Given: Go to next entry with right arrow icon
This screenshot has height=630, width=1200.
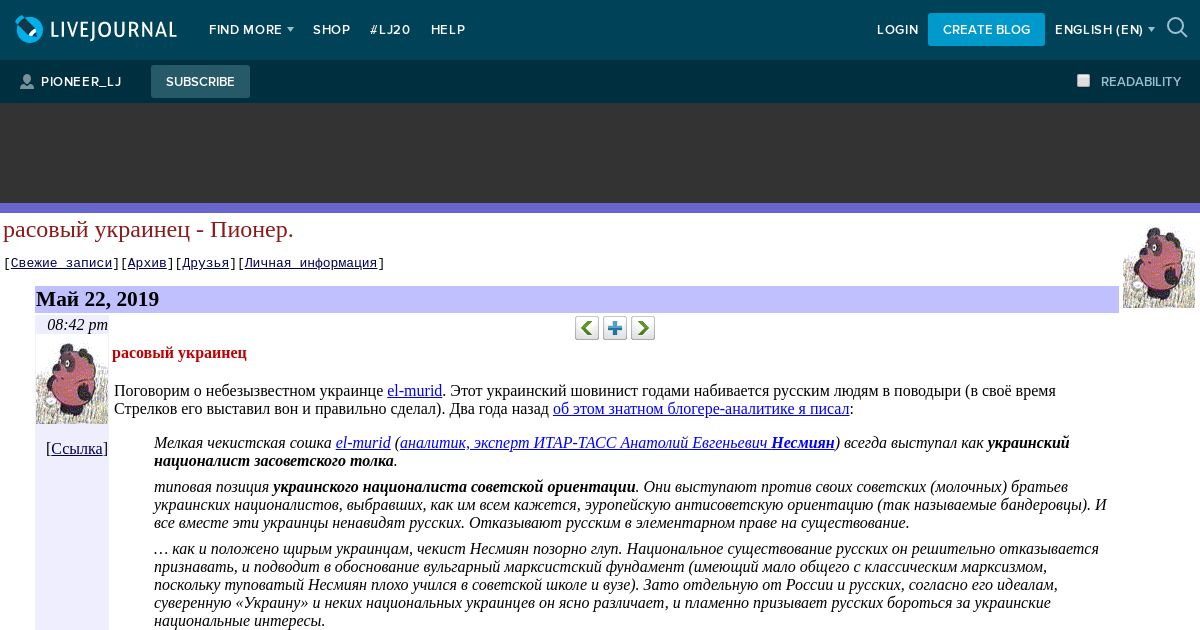Looking at the screenshot, I should 643,328.
